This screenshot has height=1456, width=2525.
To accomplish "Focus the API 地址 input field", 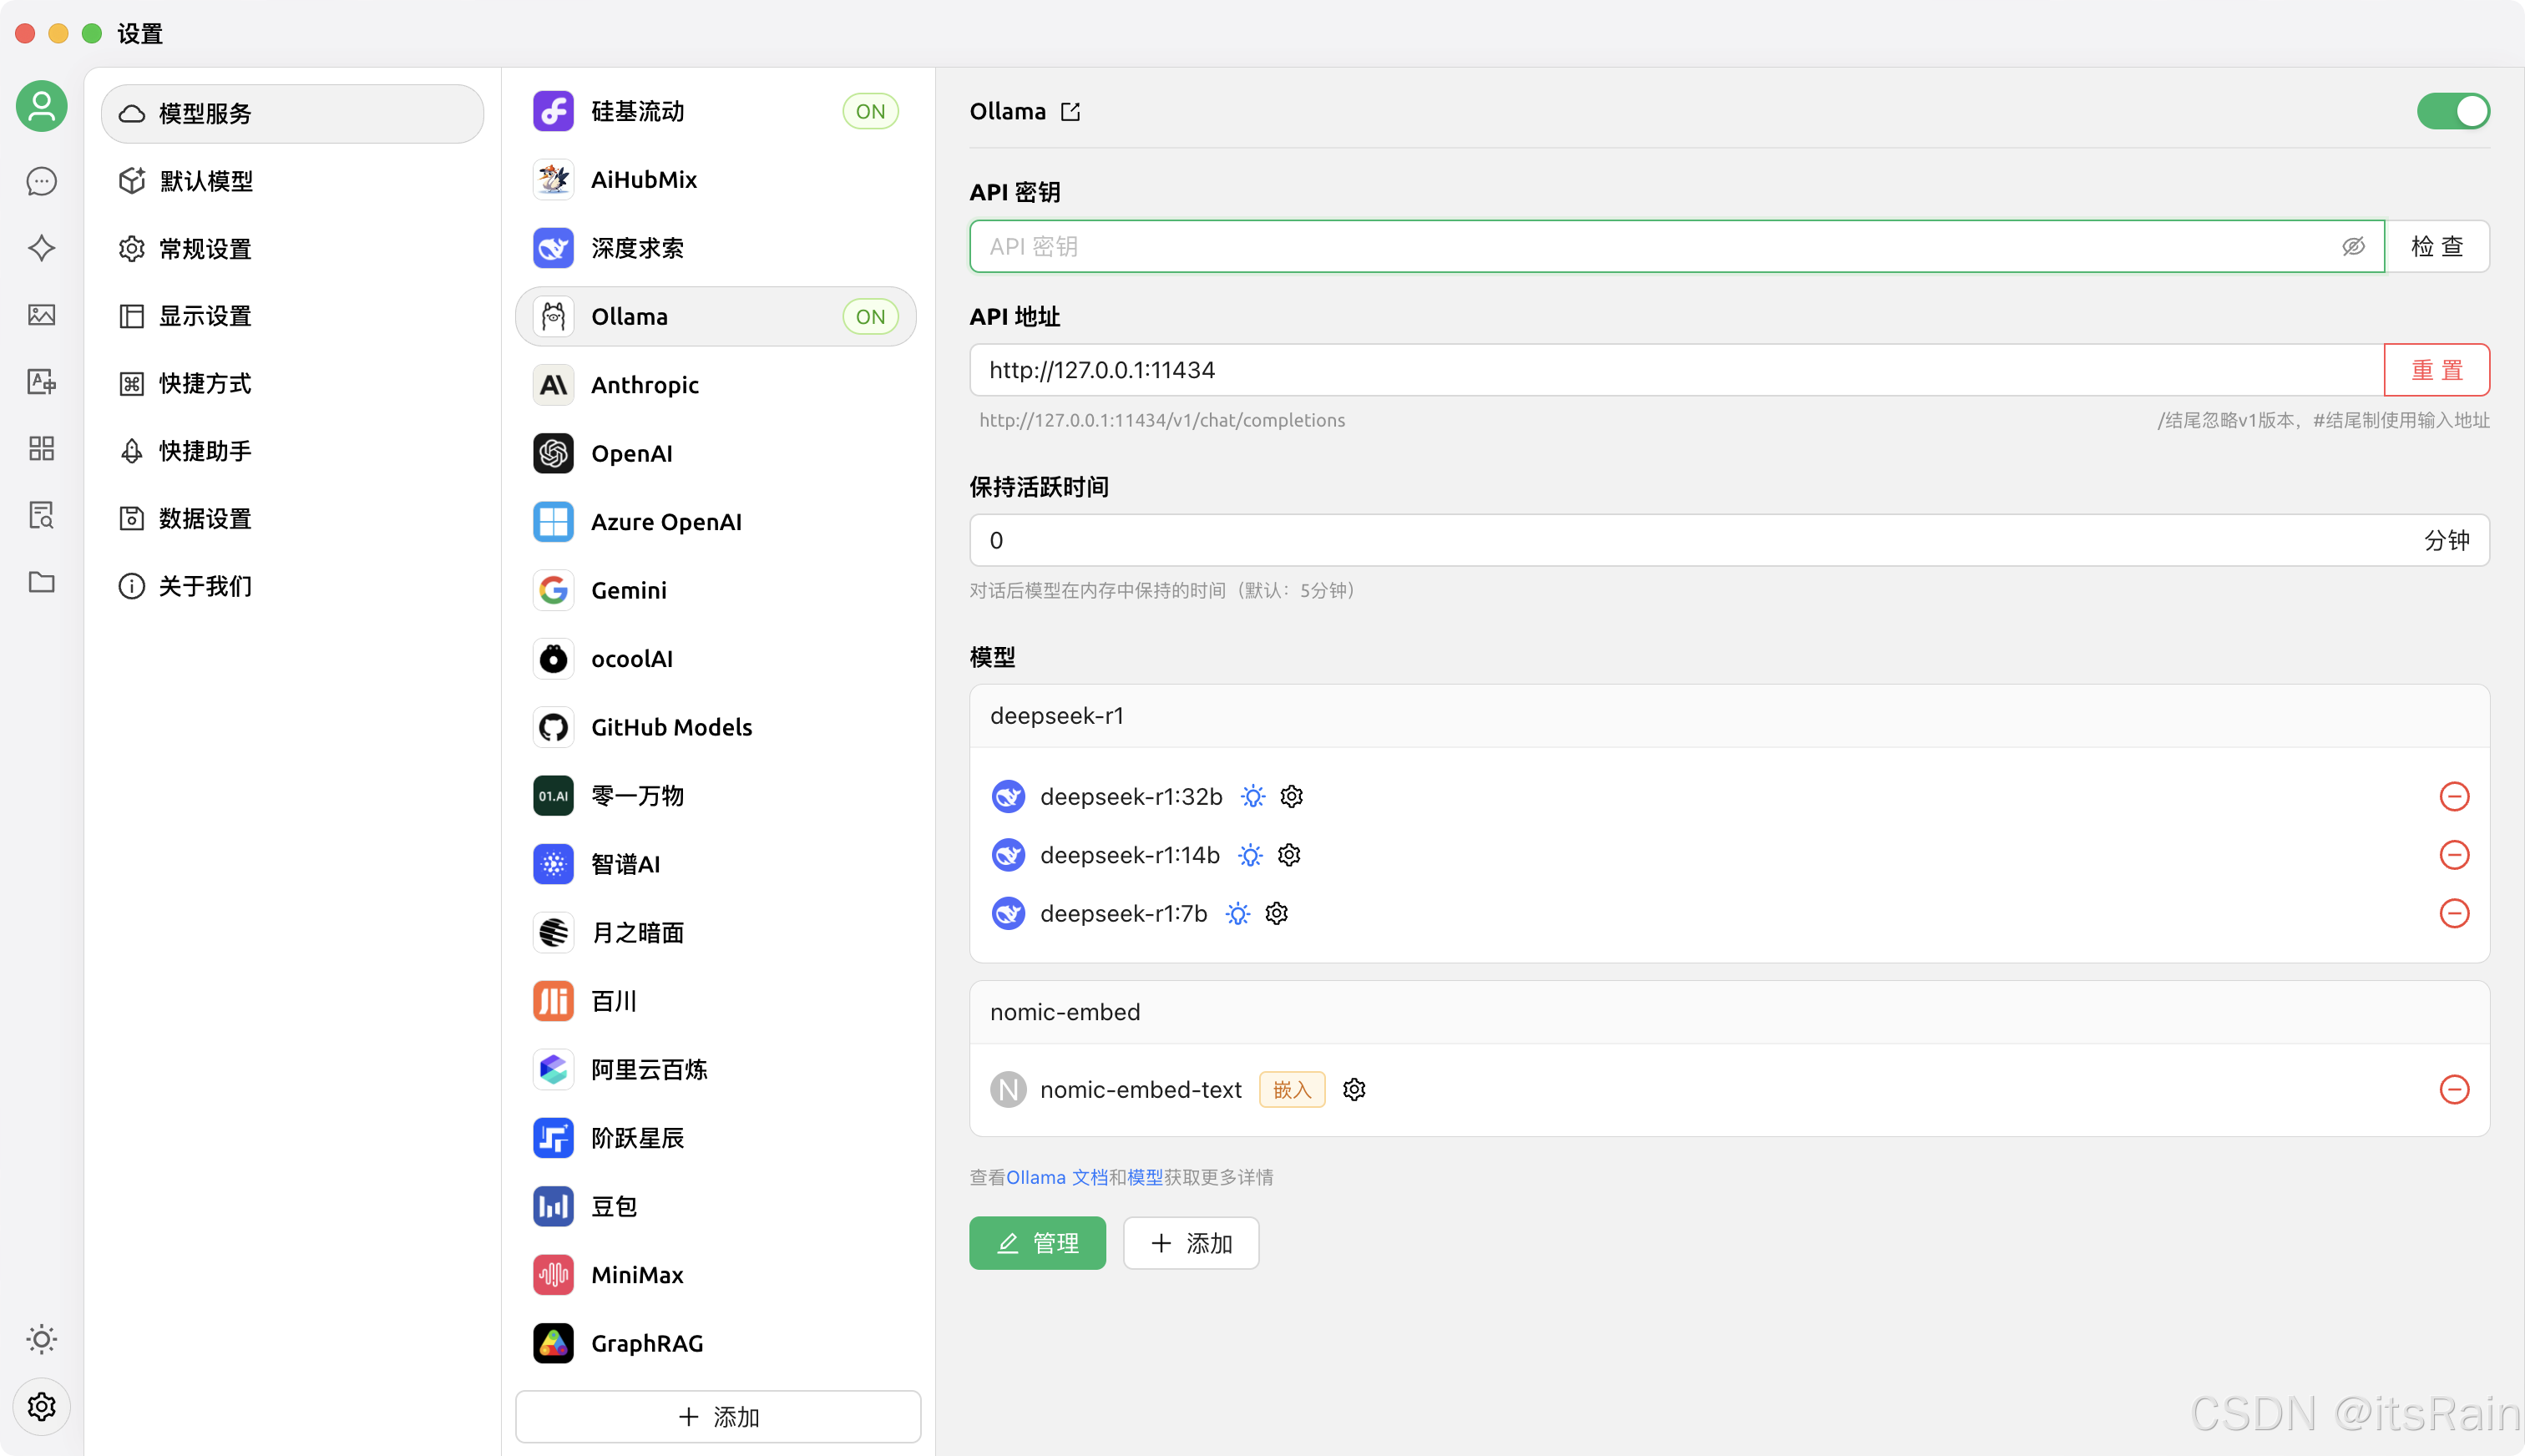I will [x=1677, y=370].
